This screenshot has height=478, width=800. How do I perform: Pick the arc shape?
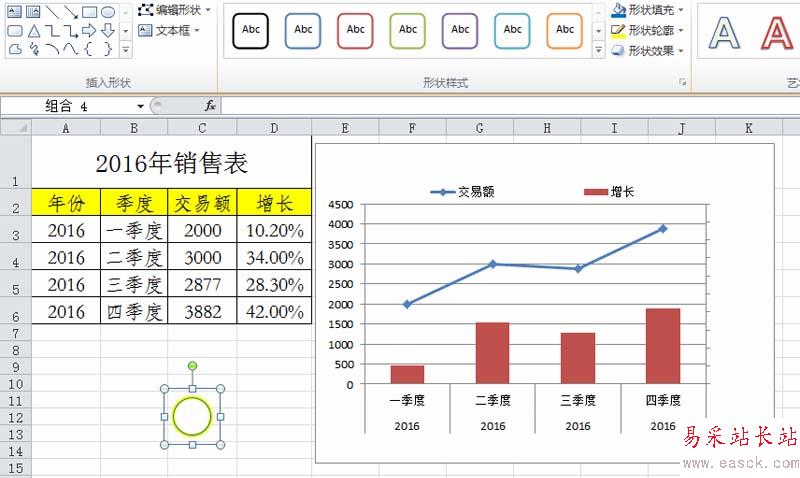pyautogui.click(x=52, y=49)
